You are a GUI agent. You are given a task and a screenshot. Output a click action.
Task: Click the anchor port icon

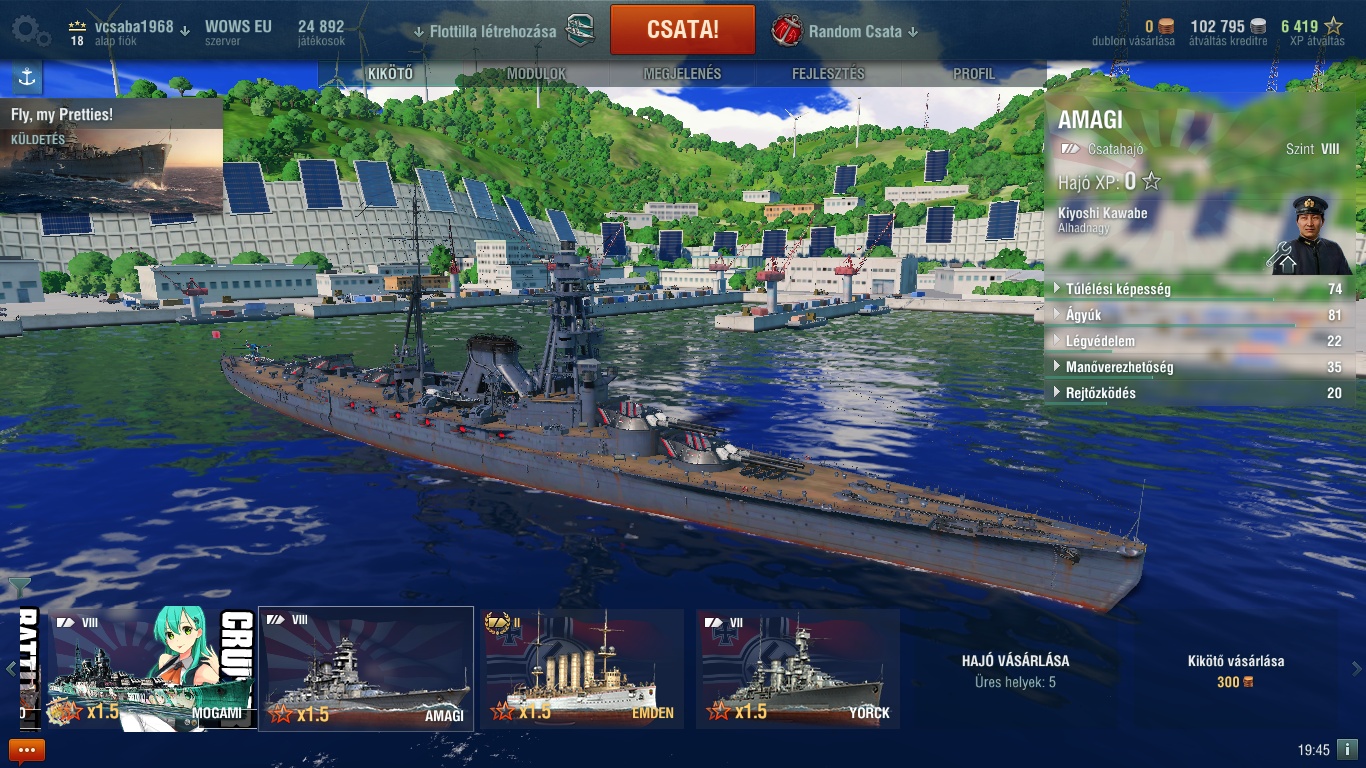pos(27,77)
